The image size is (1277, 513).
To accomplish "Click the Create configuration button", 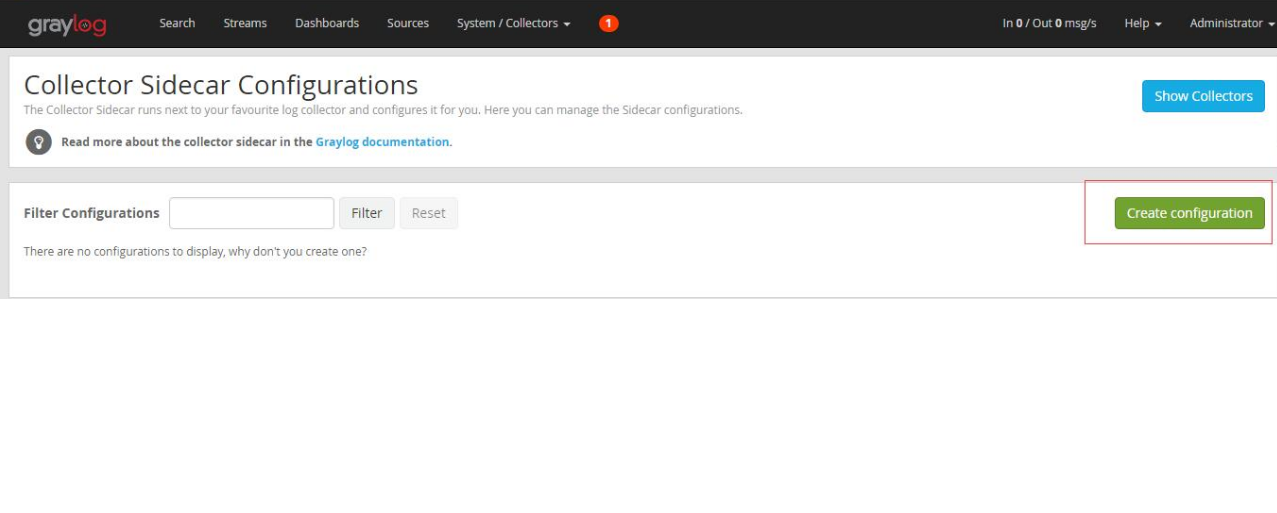I will point(1189,213).
